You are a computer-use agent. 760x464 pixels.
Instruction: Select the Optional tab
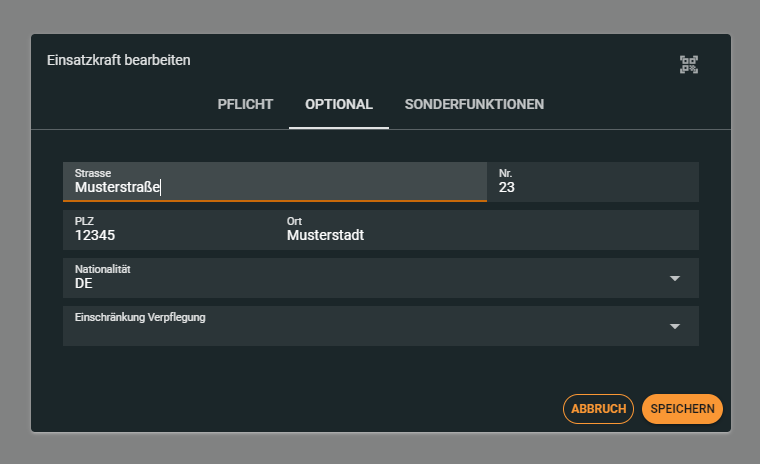pyautogui.click(x=339, y=105)
